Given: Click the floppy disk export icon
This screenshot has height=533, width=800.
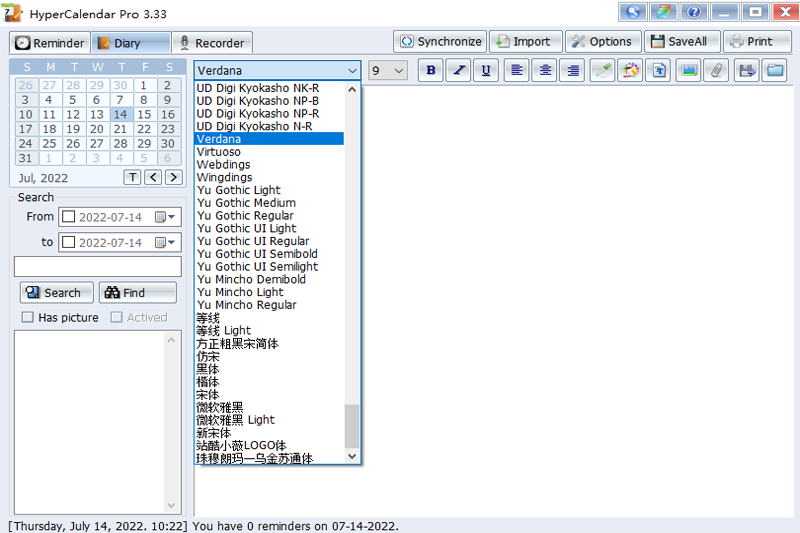Looking at the screenshot, I should click(x=747, y=70).
